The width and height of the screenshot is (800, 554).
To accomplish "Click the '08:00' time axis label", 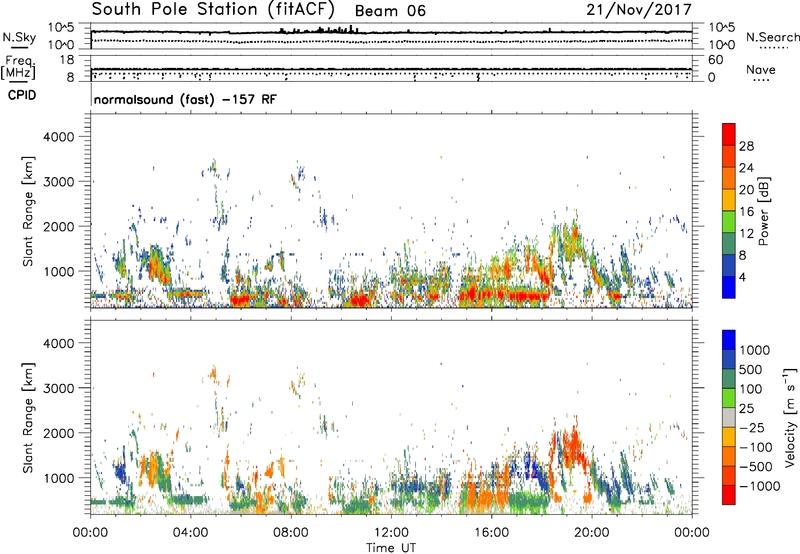I will point(291,533).
